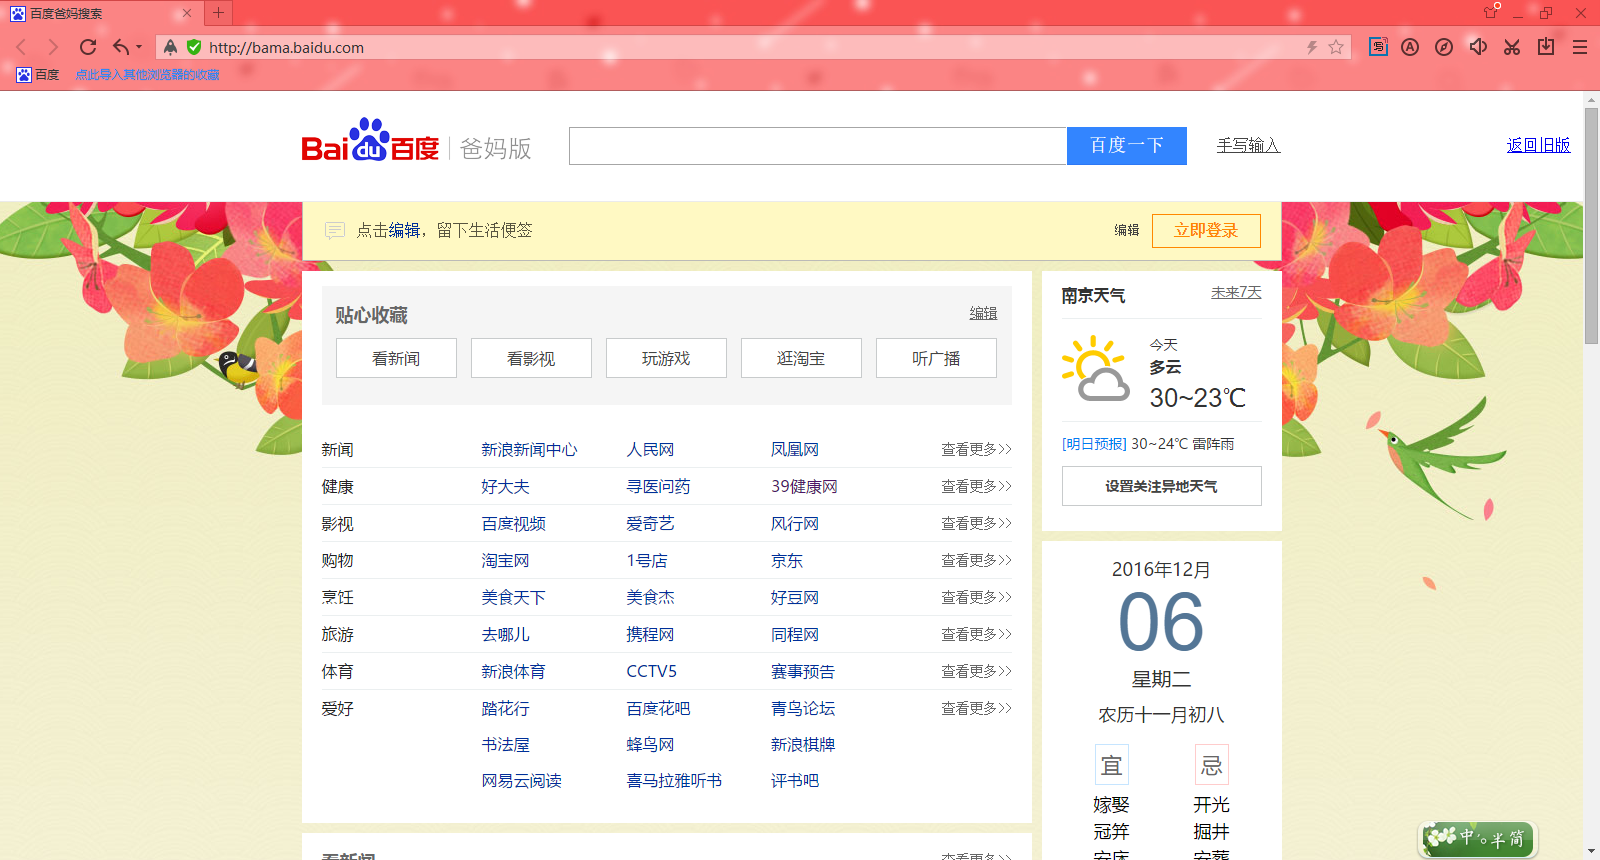Bookmark page with the star icon
Viewport: 1600px width, 860px height.
click(1336, 47)
